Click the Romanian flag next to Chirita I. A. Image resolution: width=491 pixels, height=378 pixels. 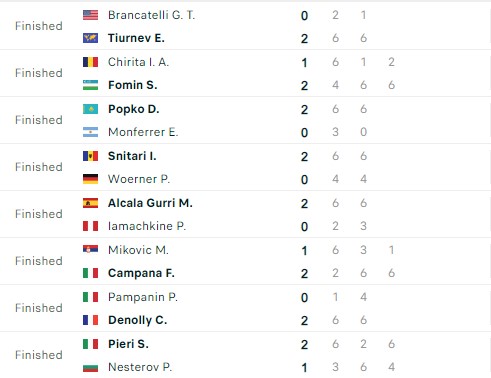[x=90, y=62]
